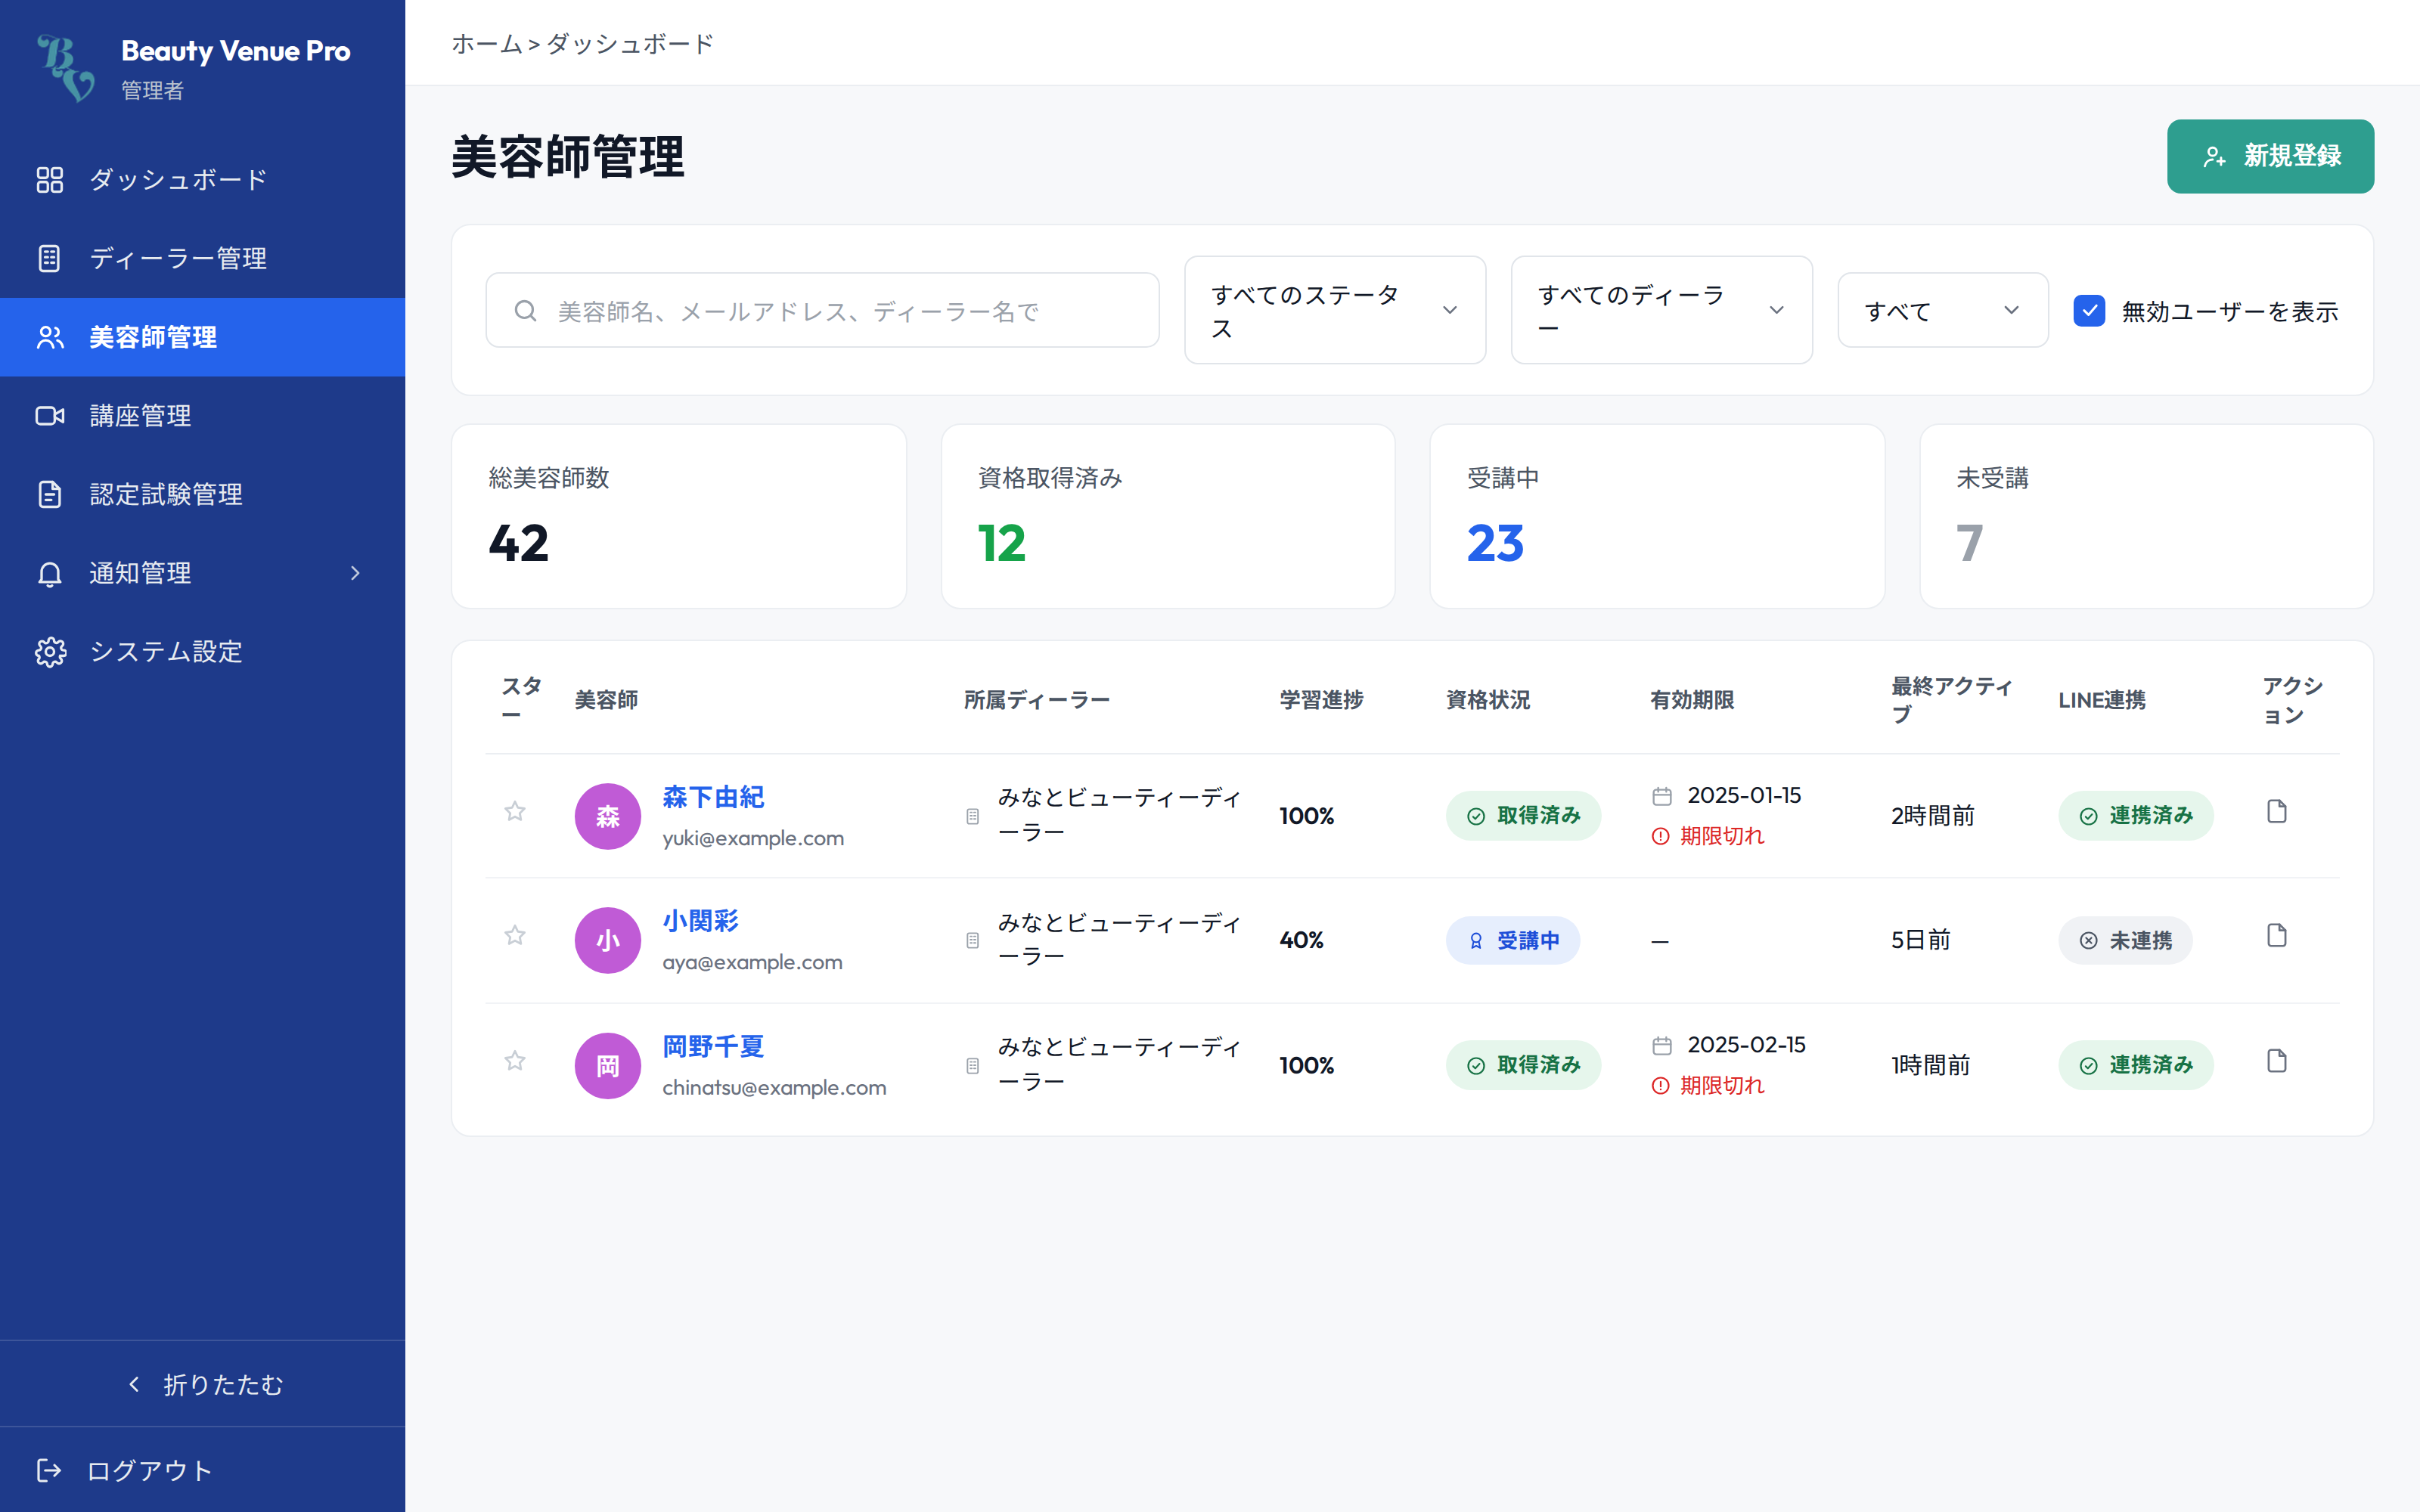
Task: Select 美容師管理 in sidebar
Action: [x=203, y=337]
